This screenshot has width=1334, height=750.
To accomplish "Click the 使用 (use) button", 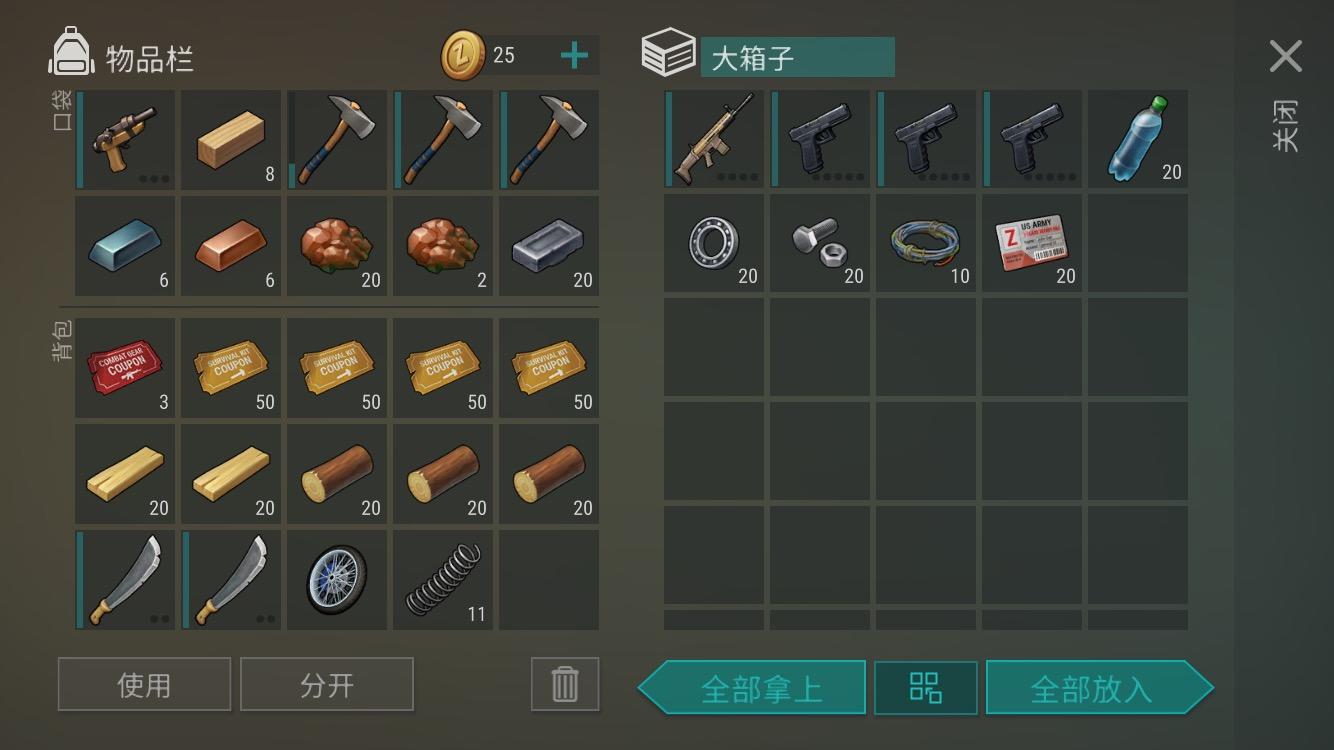I will point(144,684).
